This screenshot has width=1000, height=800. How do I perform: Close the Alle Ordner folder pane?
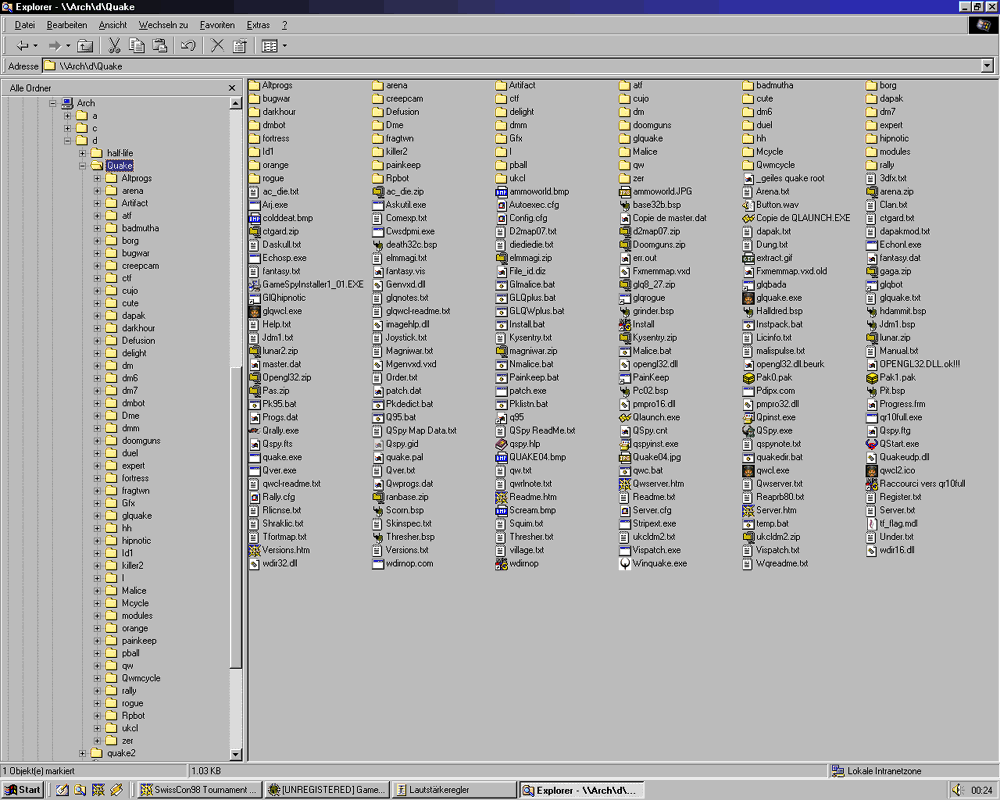tap(232, 88)
